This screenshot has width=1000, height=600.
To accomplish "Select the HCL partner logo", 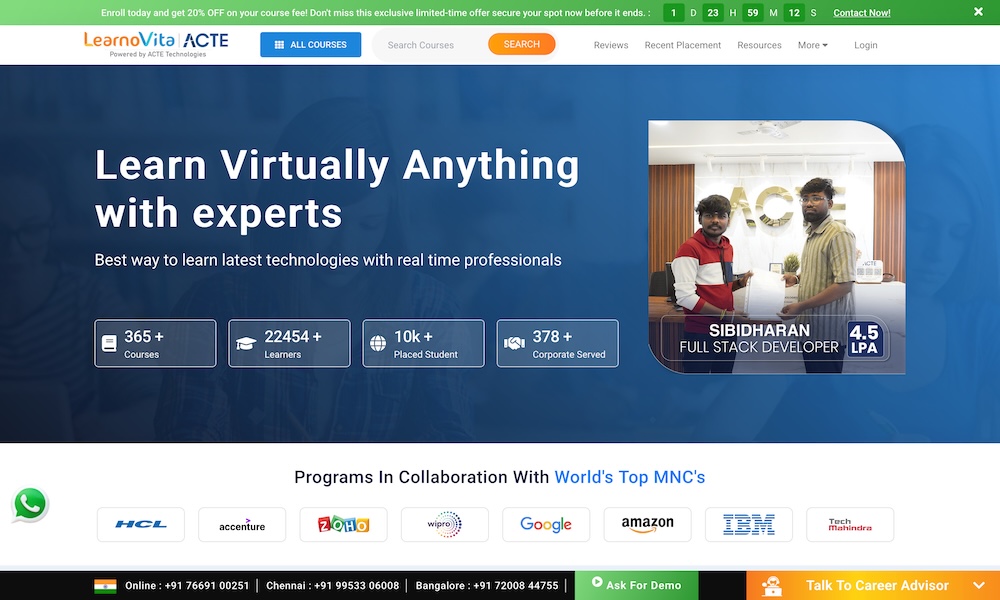I will (141, 524).
